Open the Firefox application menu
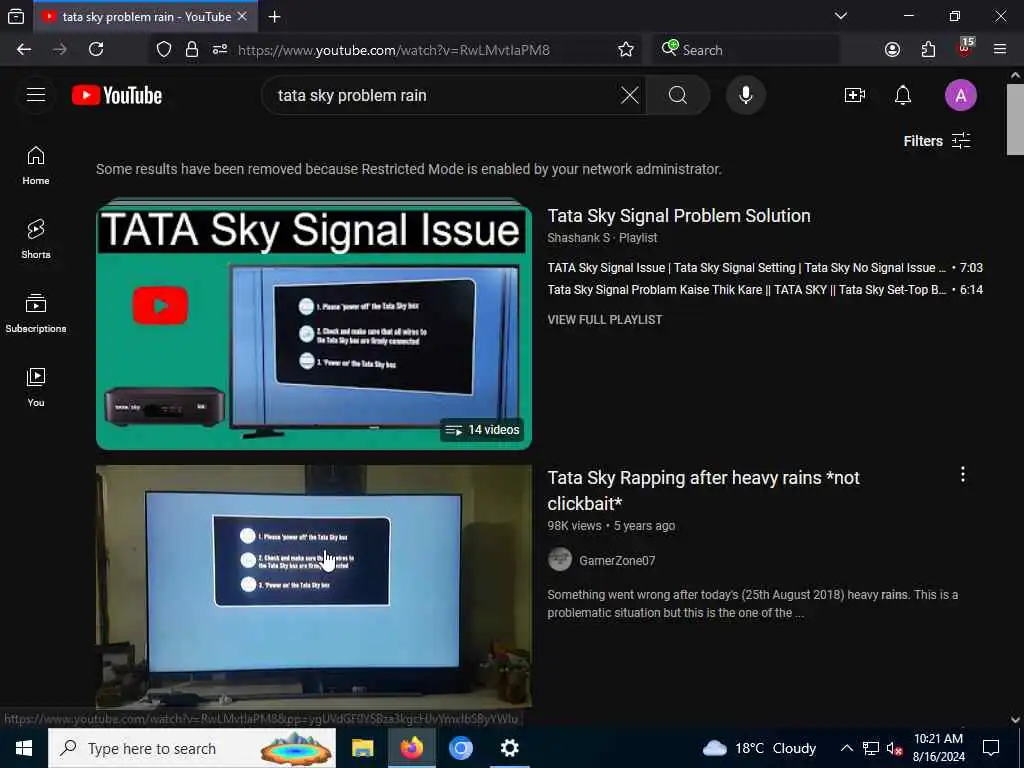Screen dimensions: 1024x768 pyautogui.click(x=1000, y=50)
